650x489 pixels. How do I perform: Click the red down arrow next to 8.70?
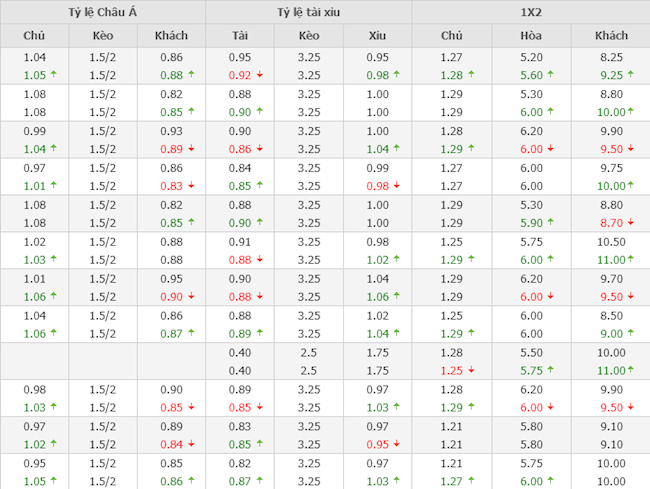pyautogui.click(x=630, y=223)
